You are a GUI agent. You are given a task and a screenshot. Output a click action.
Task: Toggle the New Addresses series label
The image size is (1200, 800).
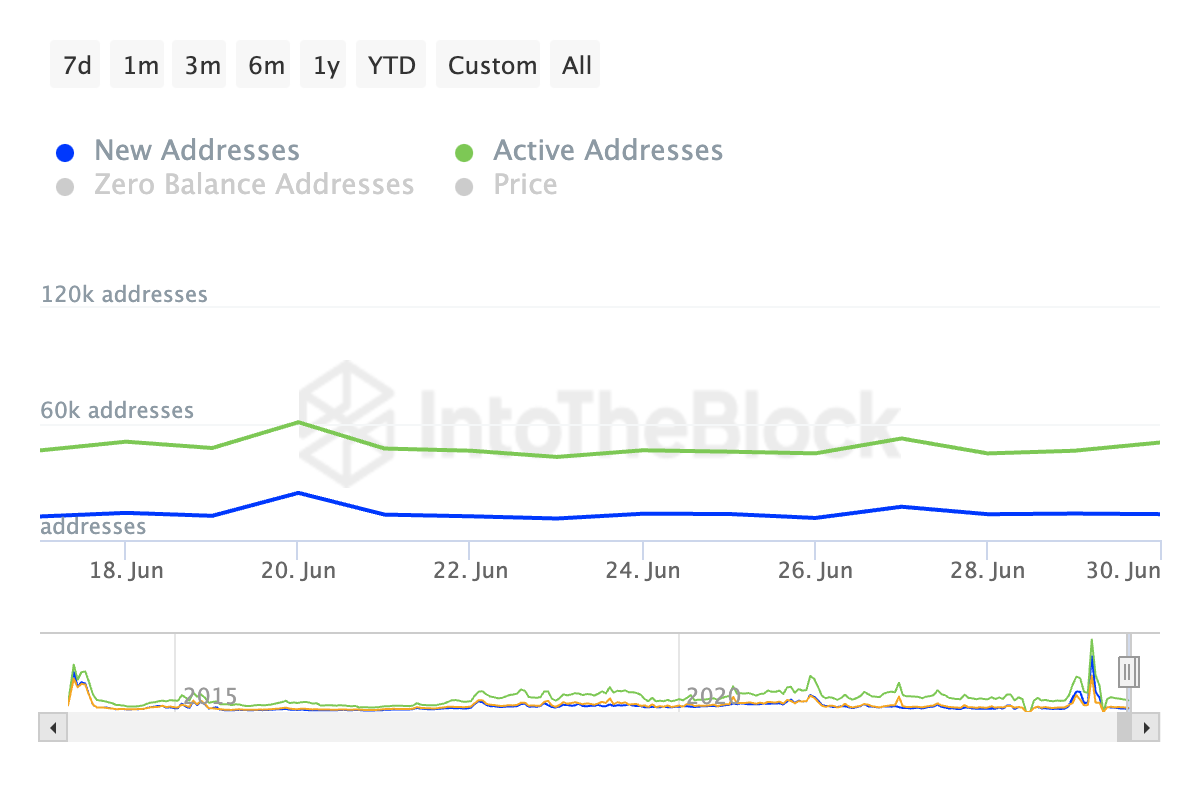[x=197, y=151]
